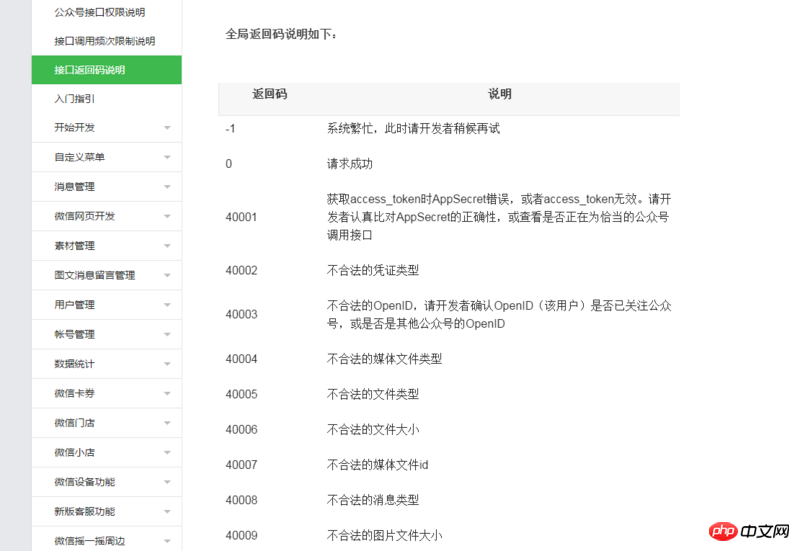Viewport: 800px width, 551px height.
Task: Expand 微信设备功能 dropdown arrow
Action: (x=167, y=482)
